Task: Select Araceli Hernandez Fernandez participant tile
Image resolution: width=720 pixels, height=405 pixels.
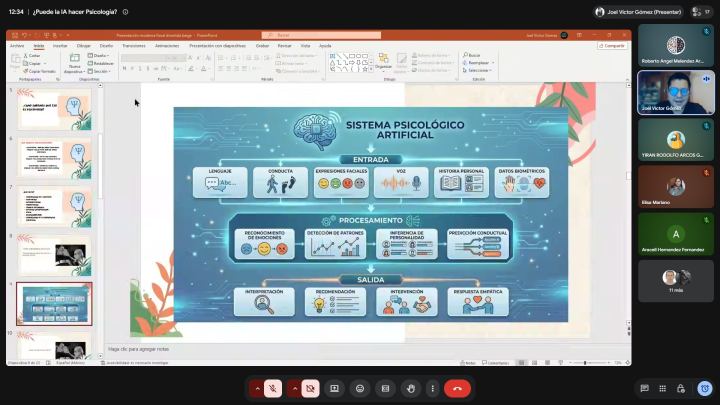Action: tap(676, 234)
